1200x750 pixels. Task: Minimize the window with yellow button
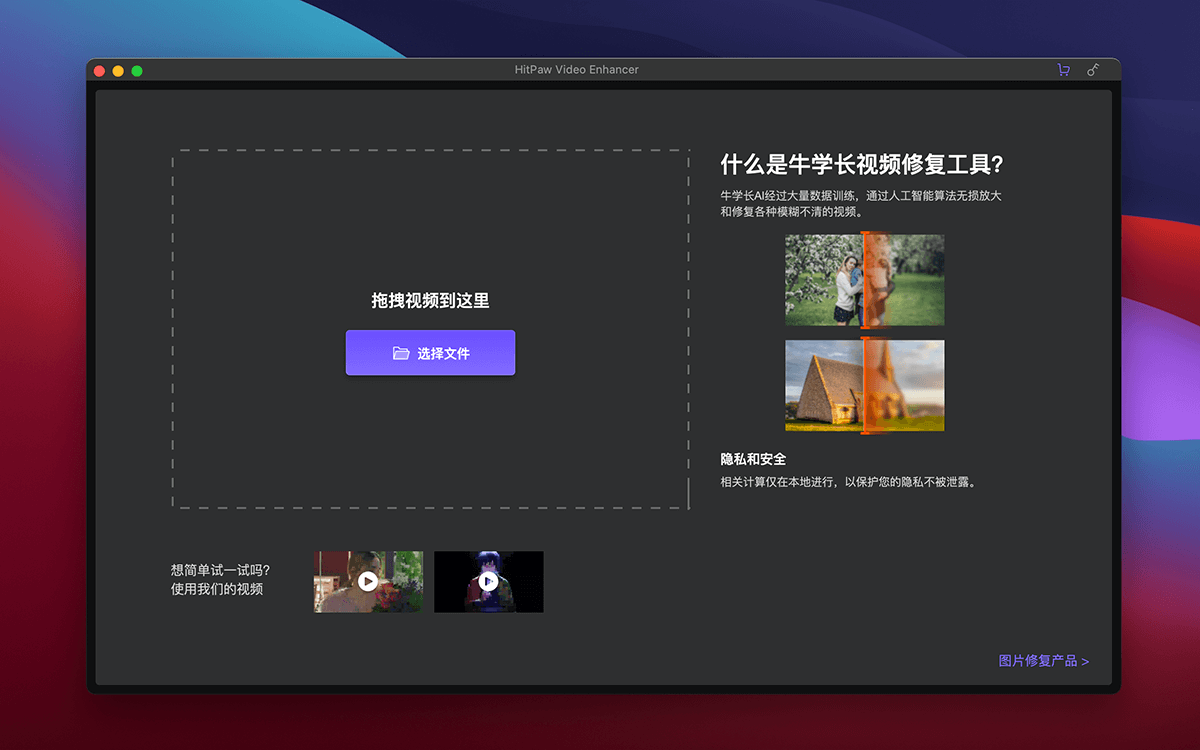[118, 71]
